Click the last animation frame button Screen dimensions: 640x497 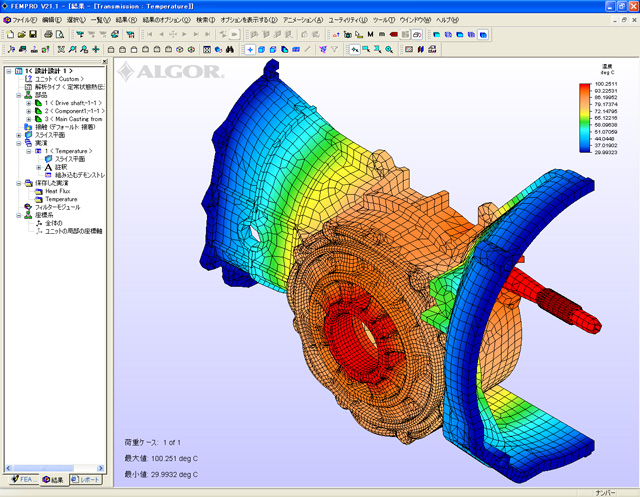coord(208,35)
